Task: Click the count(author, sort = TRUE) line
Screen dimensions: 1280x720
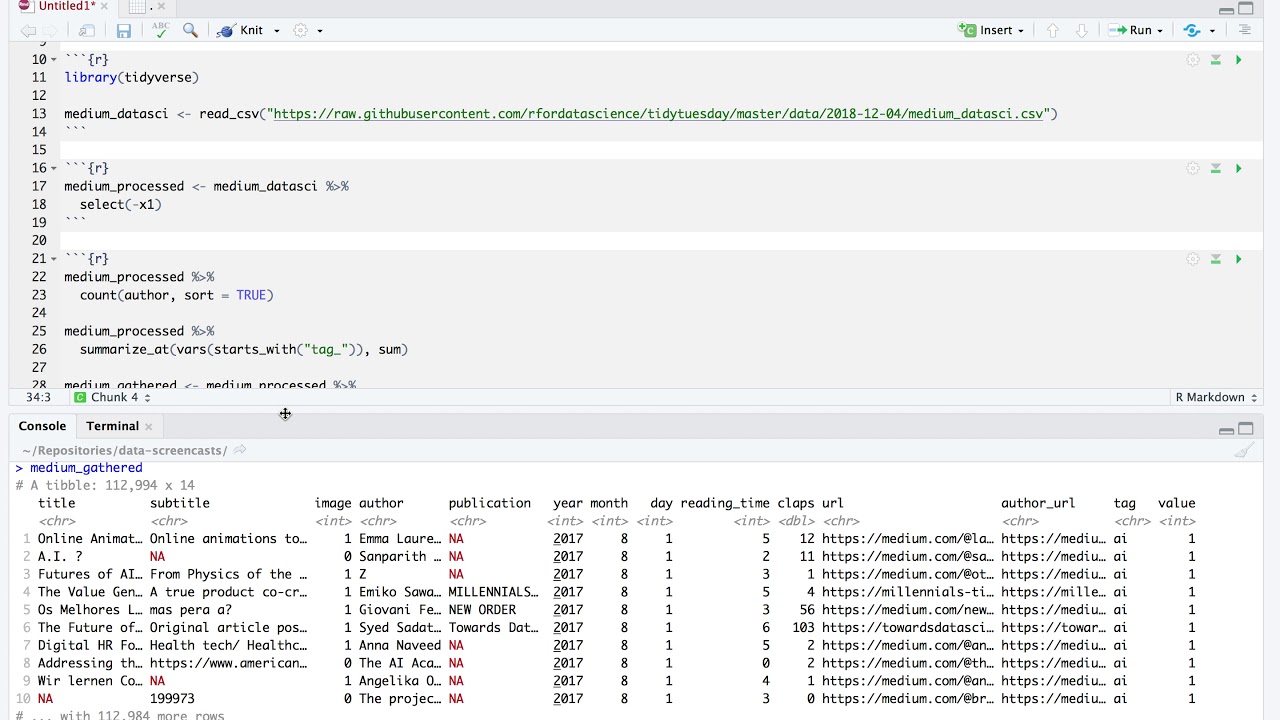Action: click(176, 295)
